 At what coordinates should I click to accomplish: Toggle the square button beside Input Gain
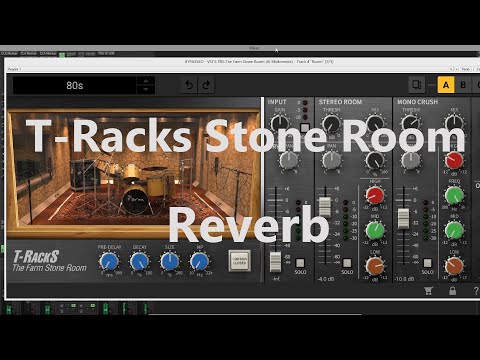(305, 128)
